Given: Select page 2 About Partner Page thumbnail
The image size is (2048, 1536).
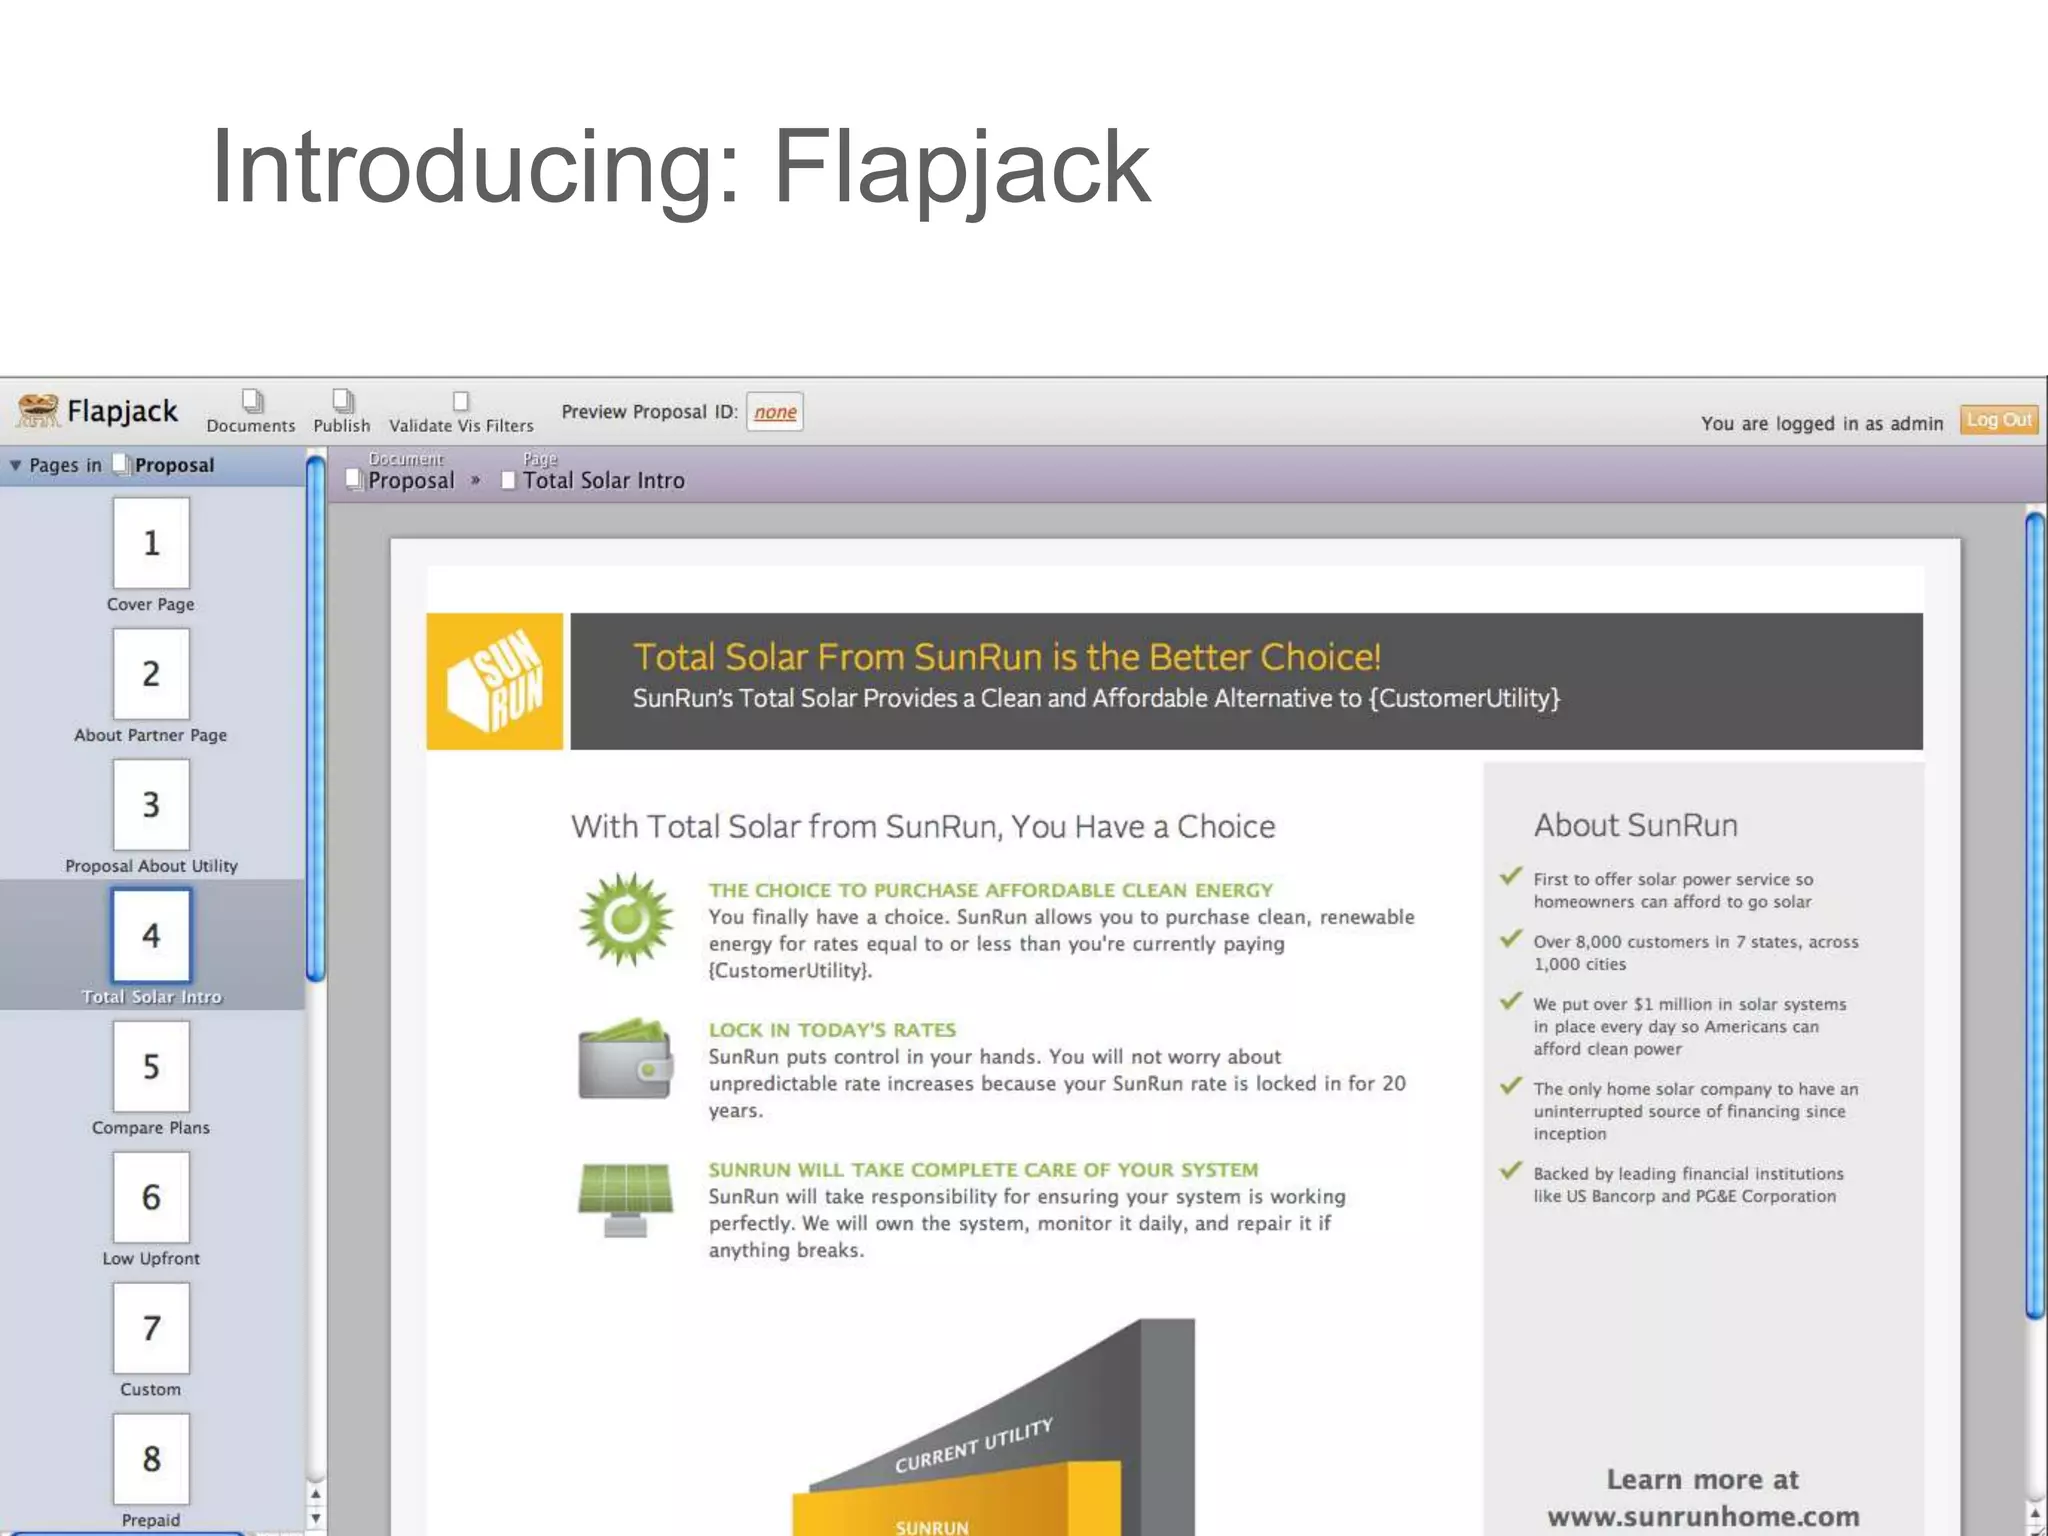Looking at the screenshot, I should (x=151, y=674).
